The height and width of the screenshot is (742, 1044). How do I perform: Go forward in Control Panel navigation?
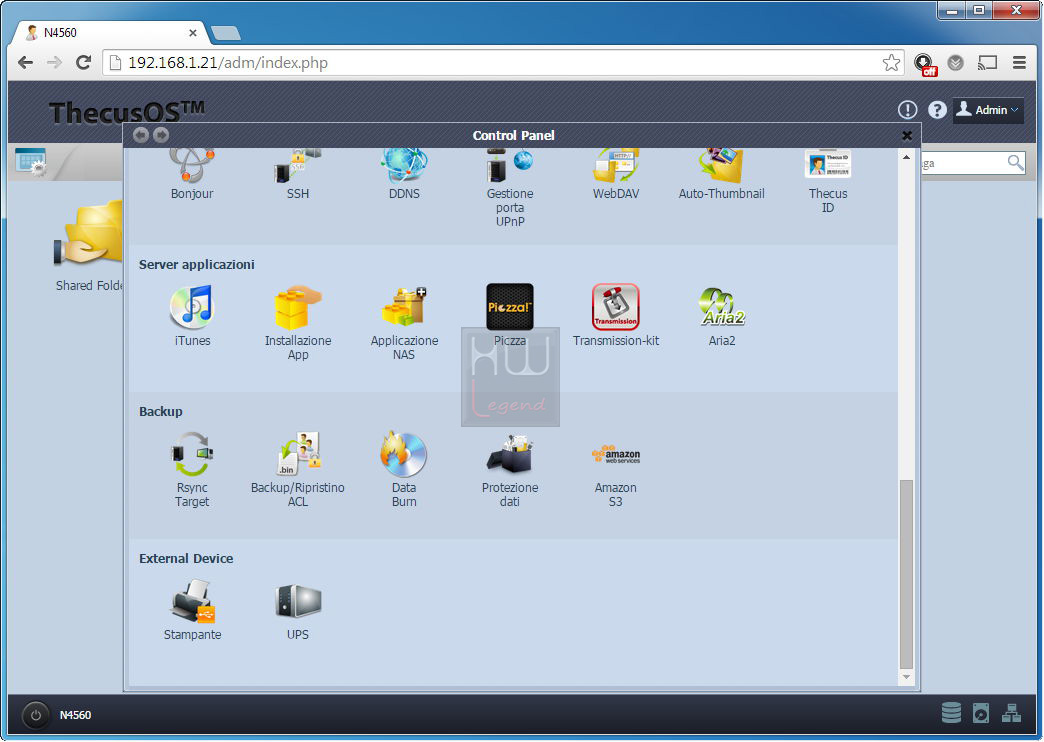[161, 135]
